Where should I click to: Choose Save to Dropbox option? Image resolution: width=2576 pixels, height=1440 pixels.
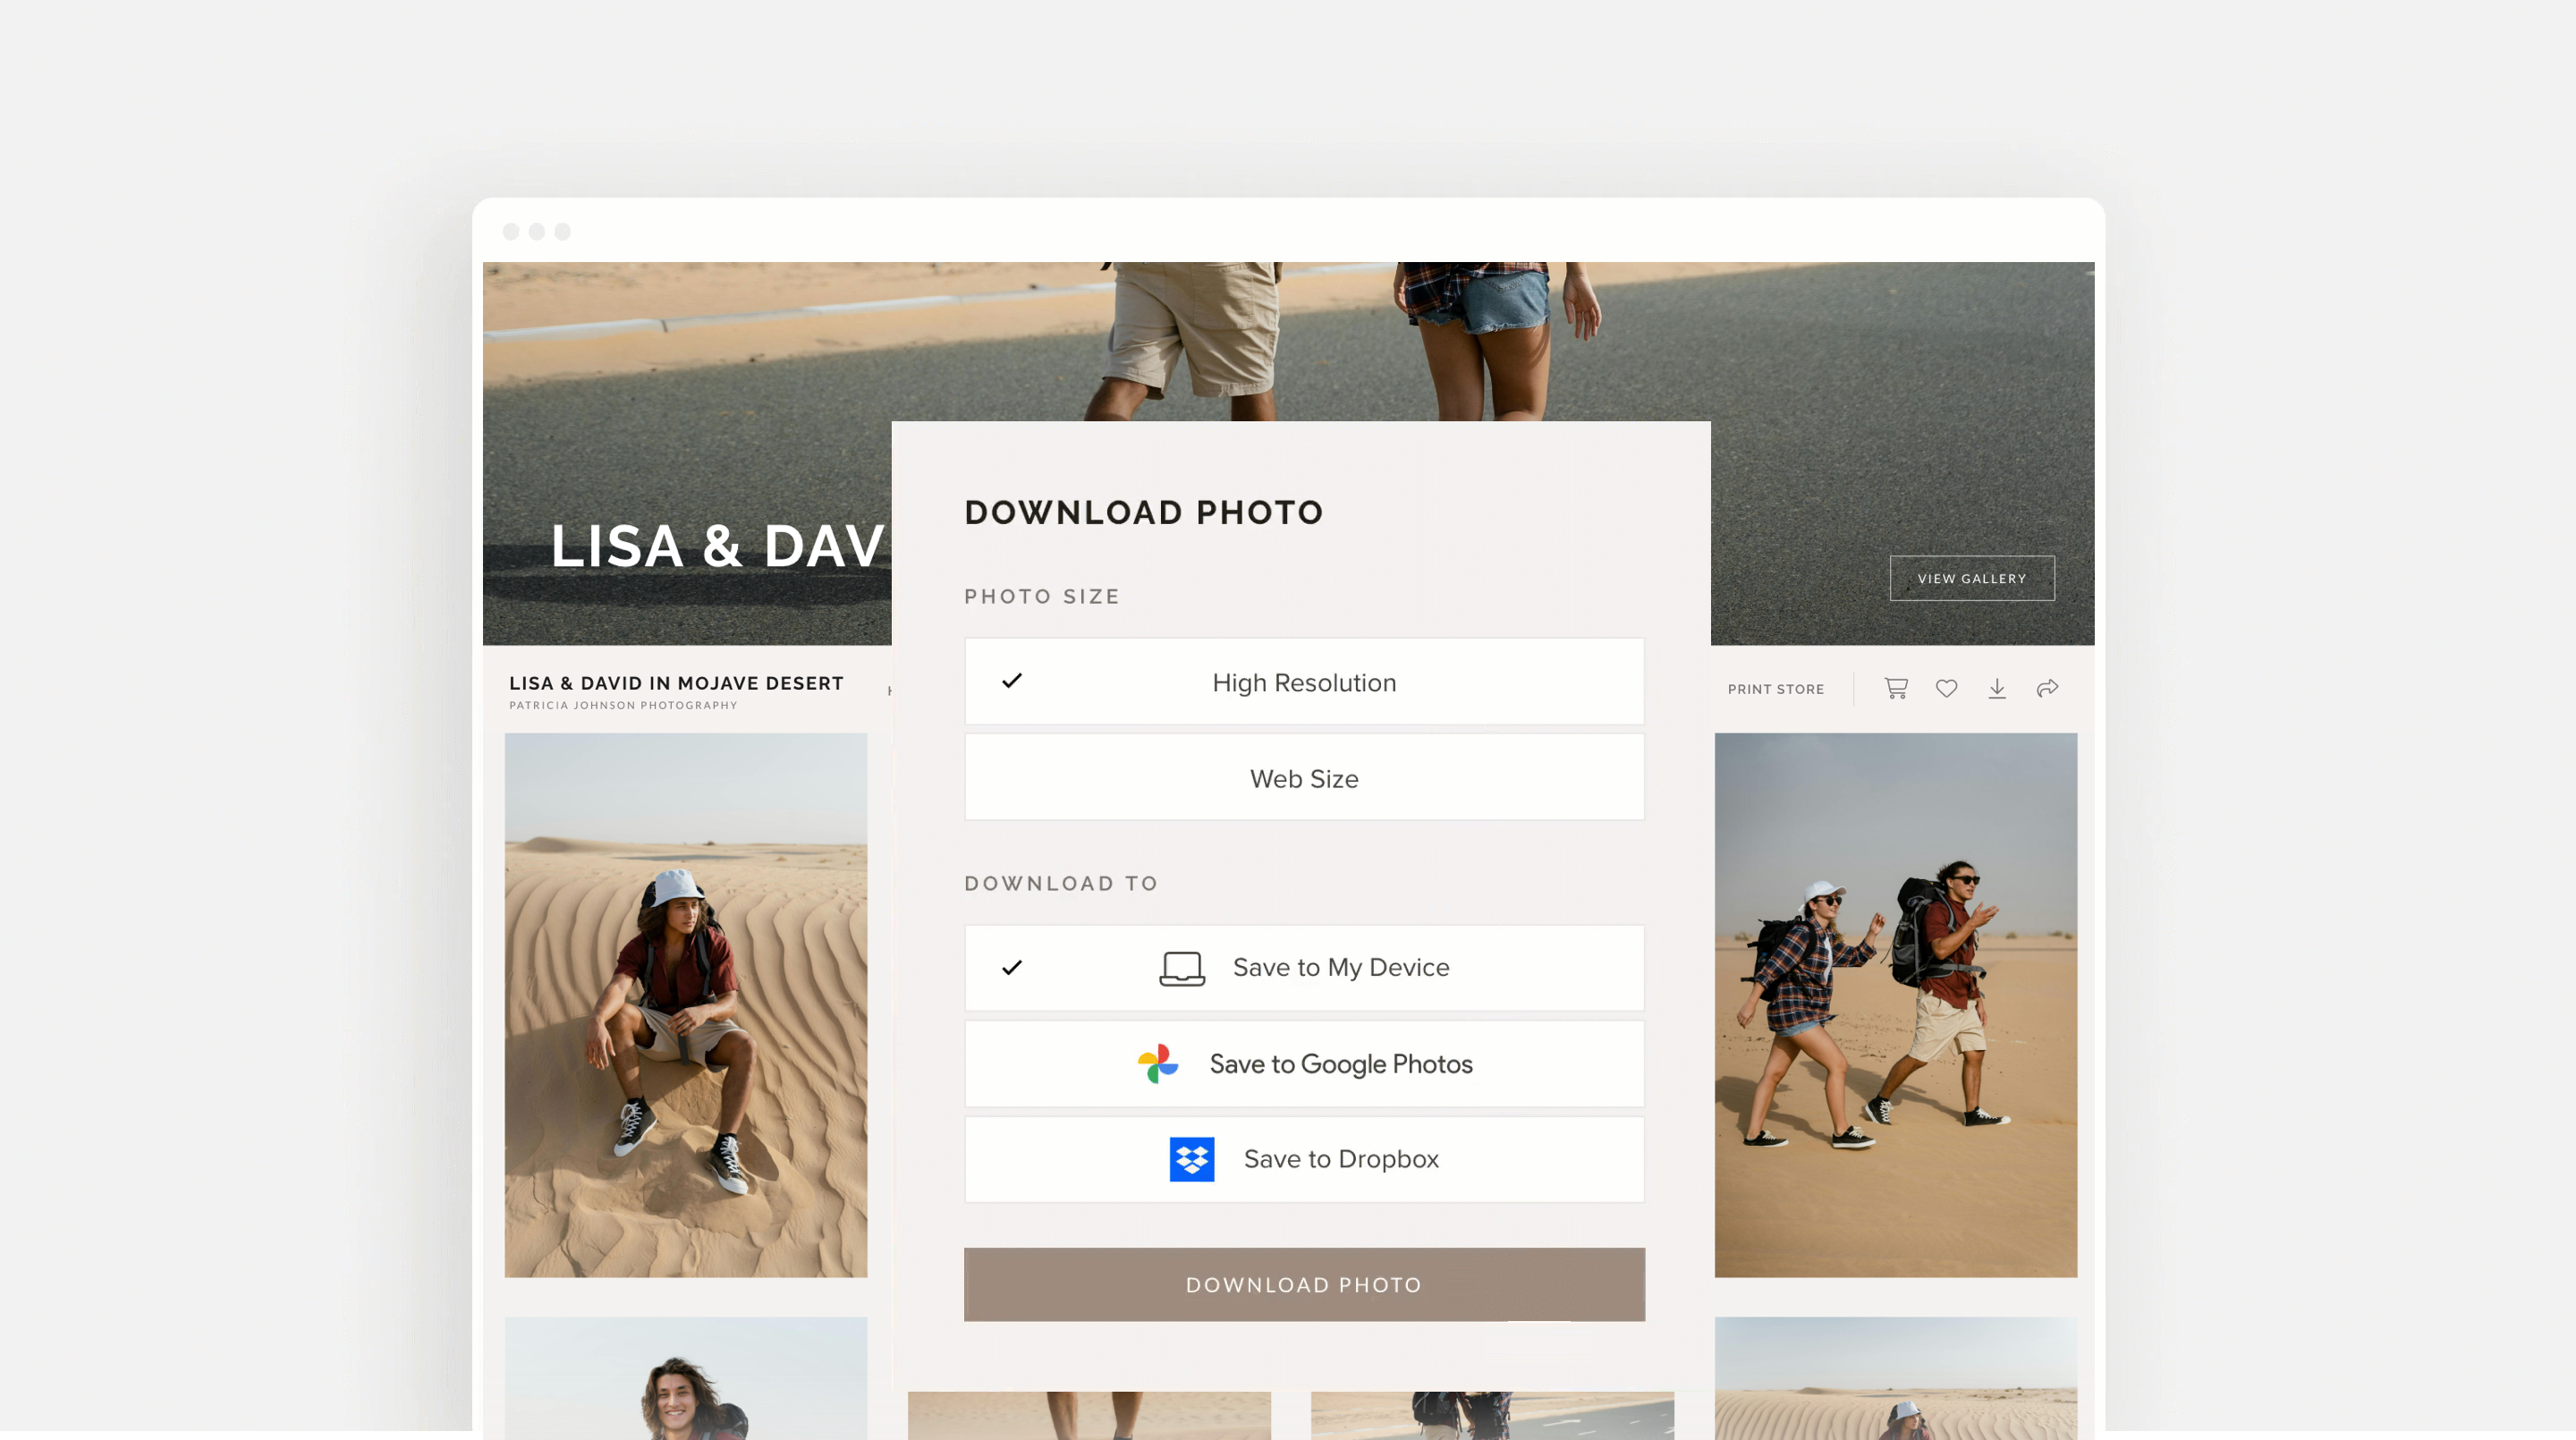tap(1340, 1159)
